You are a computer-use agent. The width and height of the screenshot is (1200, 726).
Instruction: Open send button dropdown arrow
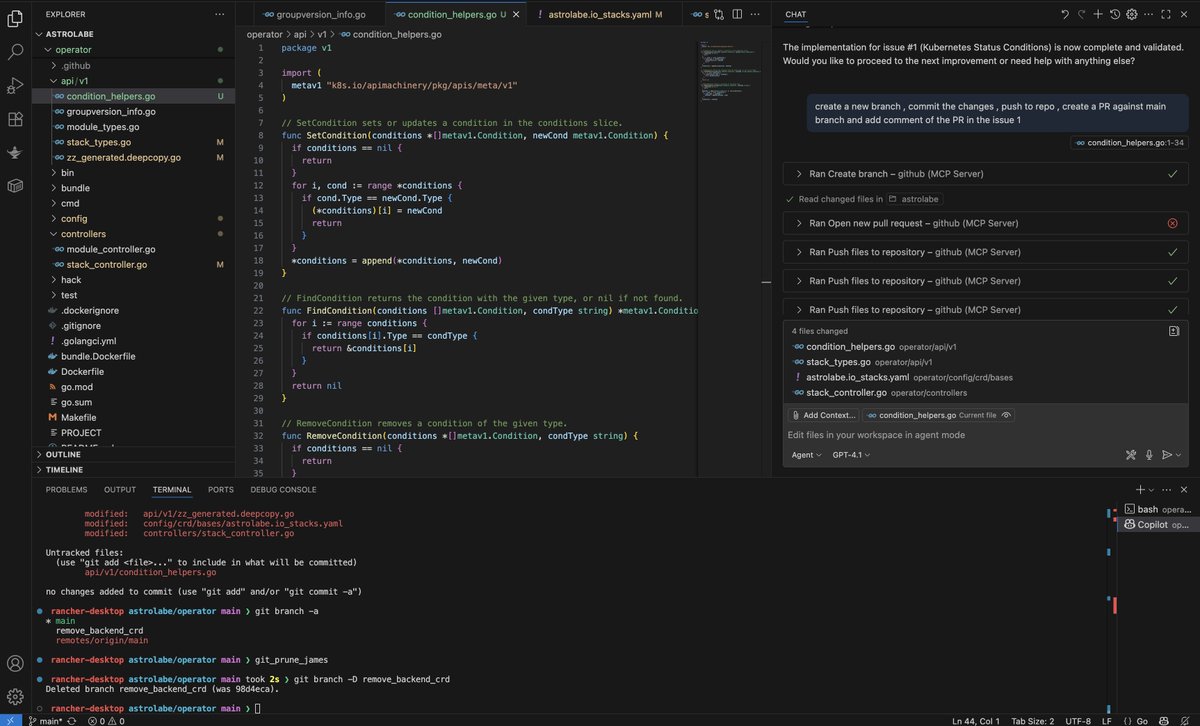click(x=1178, y=455)
